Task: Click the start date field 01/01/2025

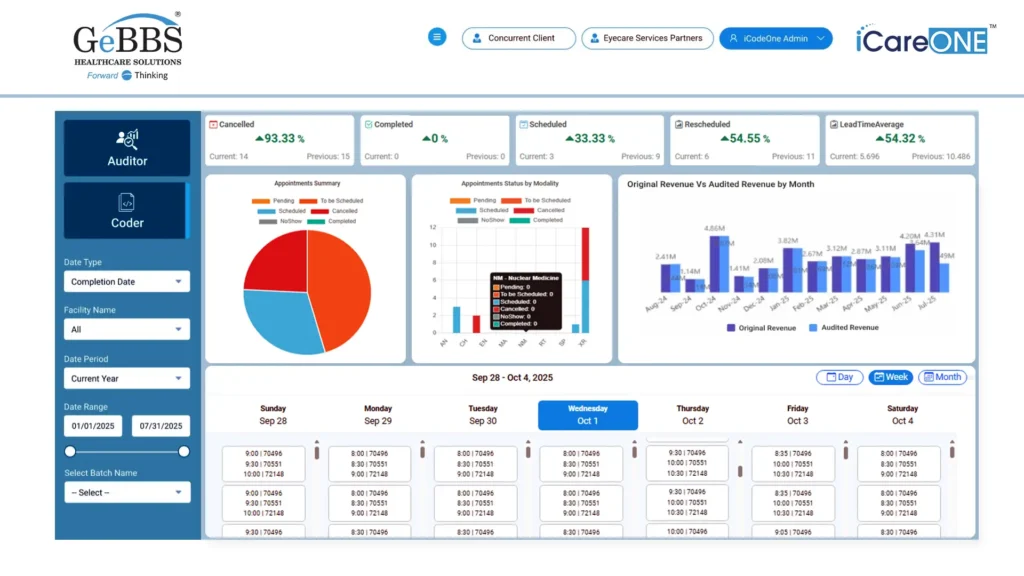Action: click(93, 426)
